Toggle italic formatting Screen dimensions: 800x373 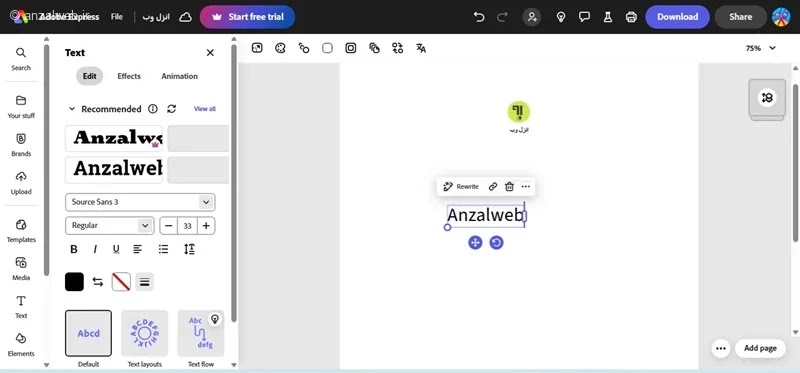[x=95, y=249]
